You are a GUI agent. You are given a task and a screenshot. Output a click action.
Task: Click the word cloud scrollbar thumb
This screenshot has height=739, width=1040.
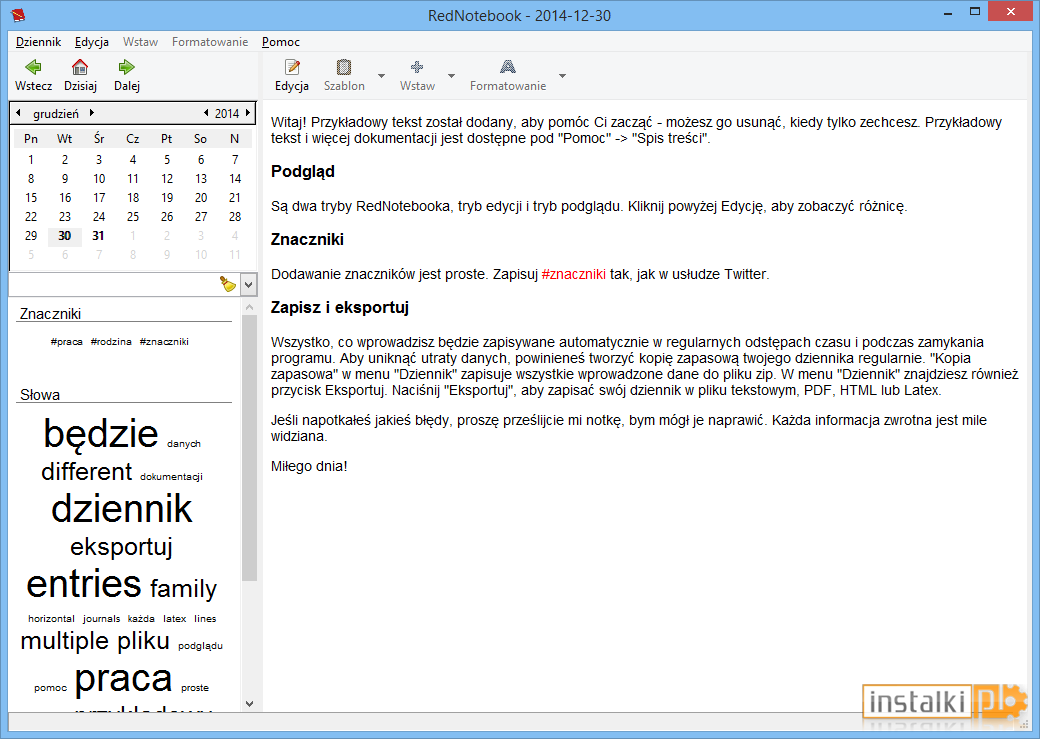click(249, 448)
